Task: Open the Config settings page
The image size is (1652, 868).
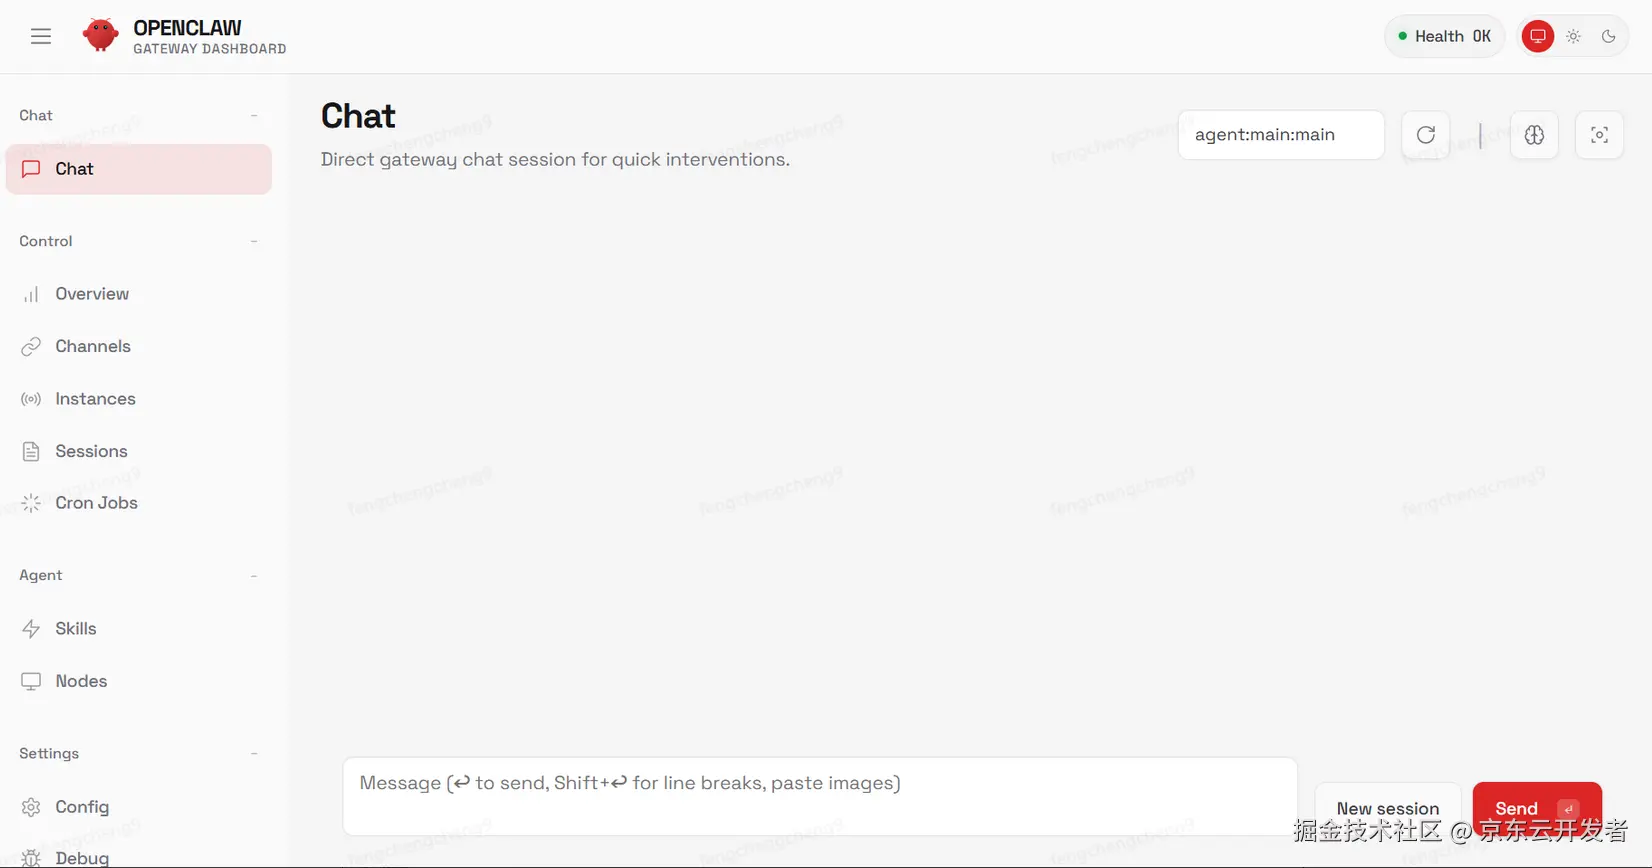Action: [x=139, y=807]
